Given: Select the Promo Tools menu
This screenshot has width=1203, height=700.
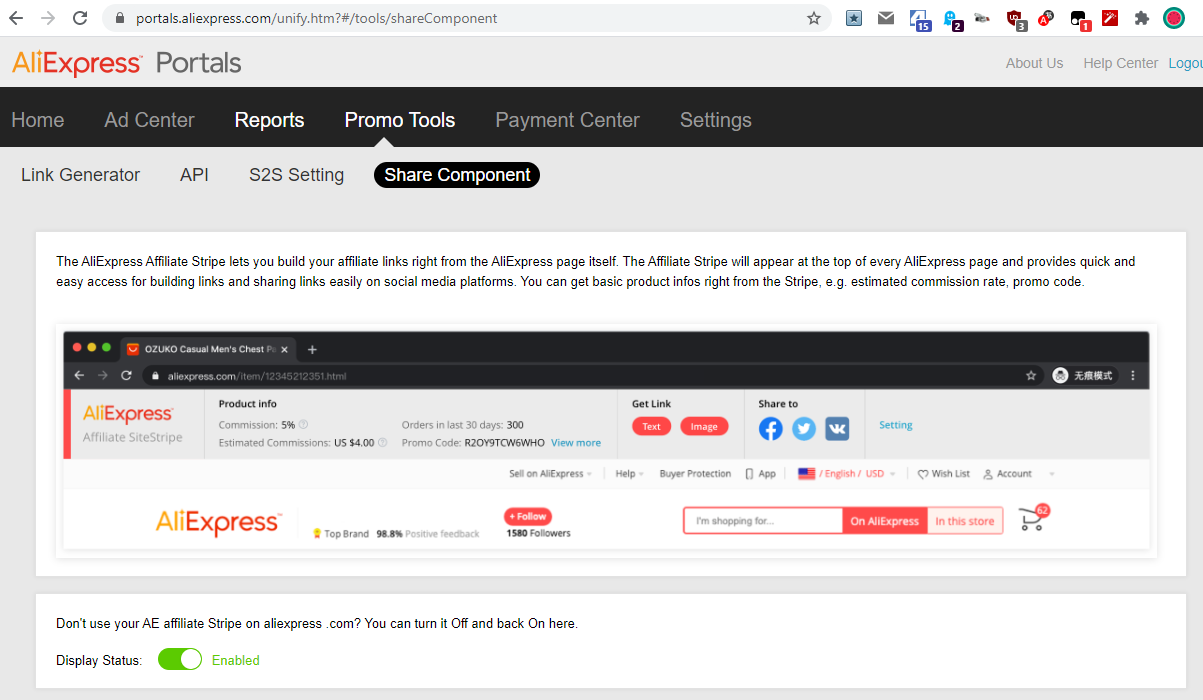Looking at the screenshot, I should pos(400,120).
